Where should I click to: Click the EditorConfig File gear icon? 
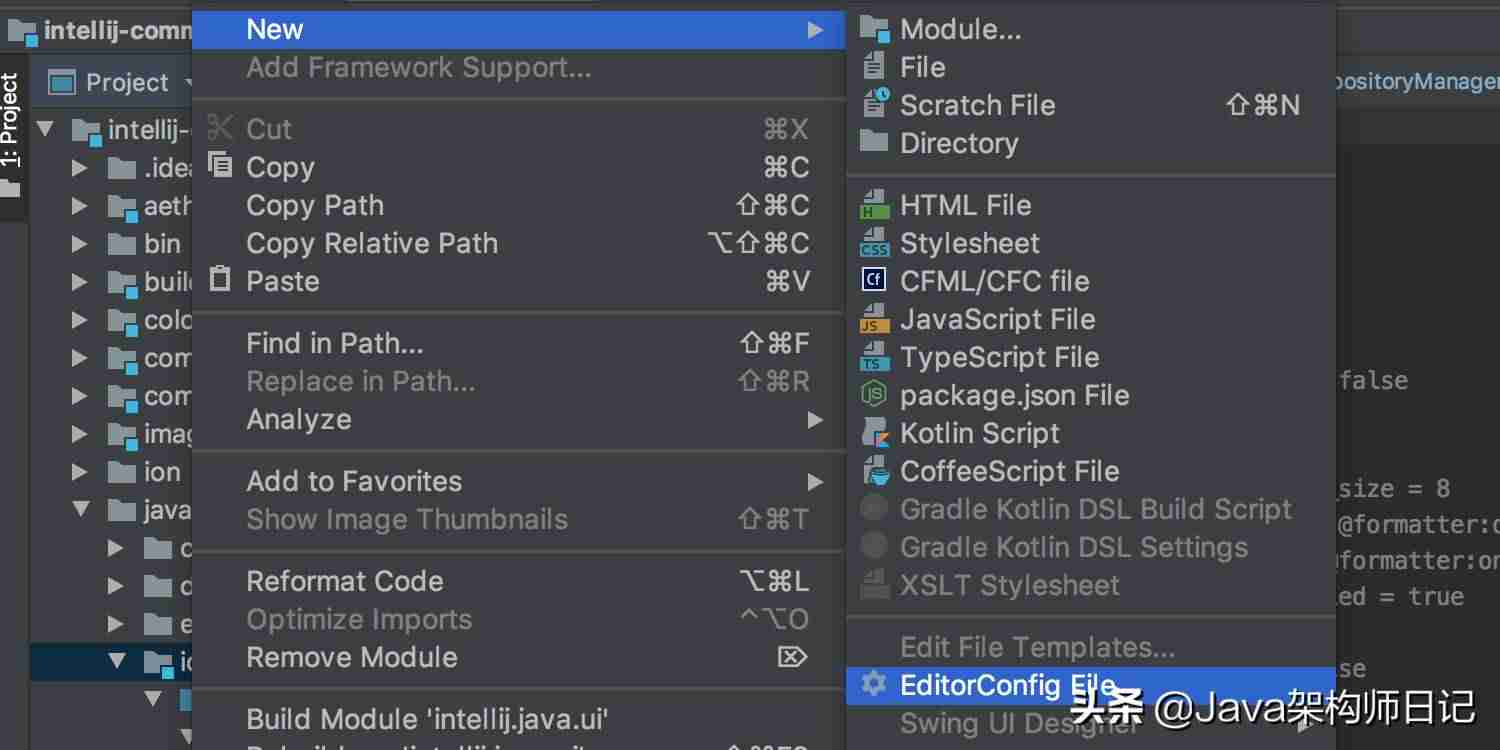pos(874,684)
